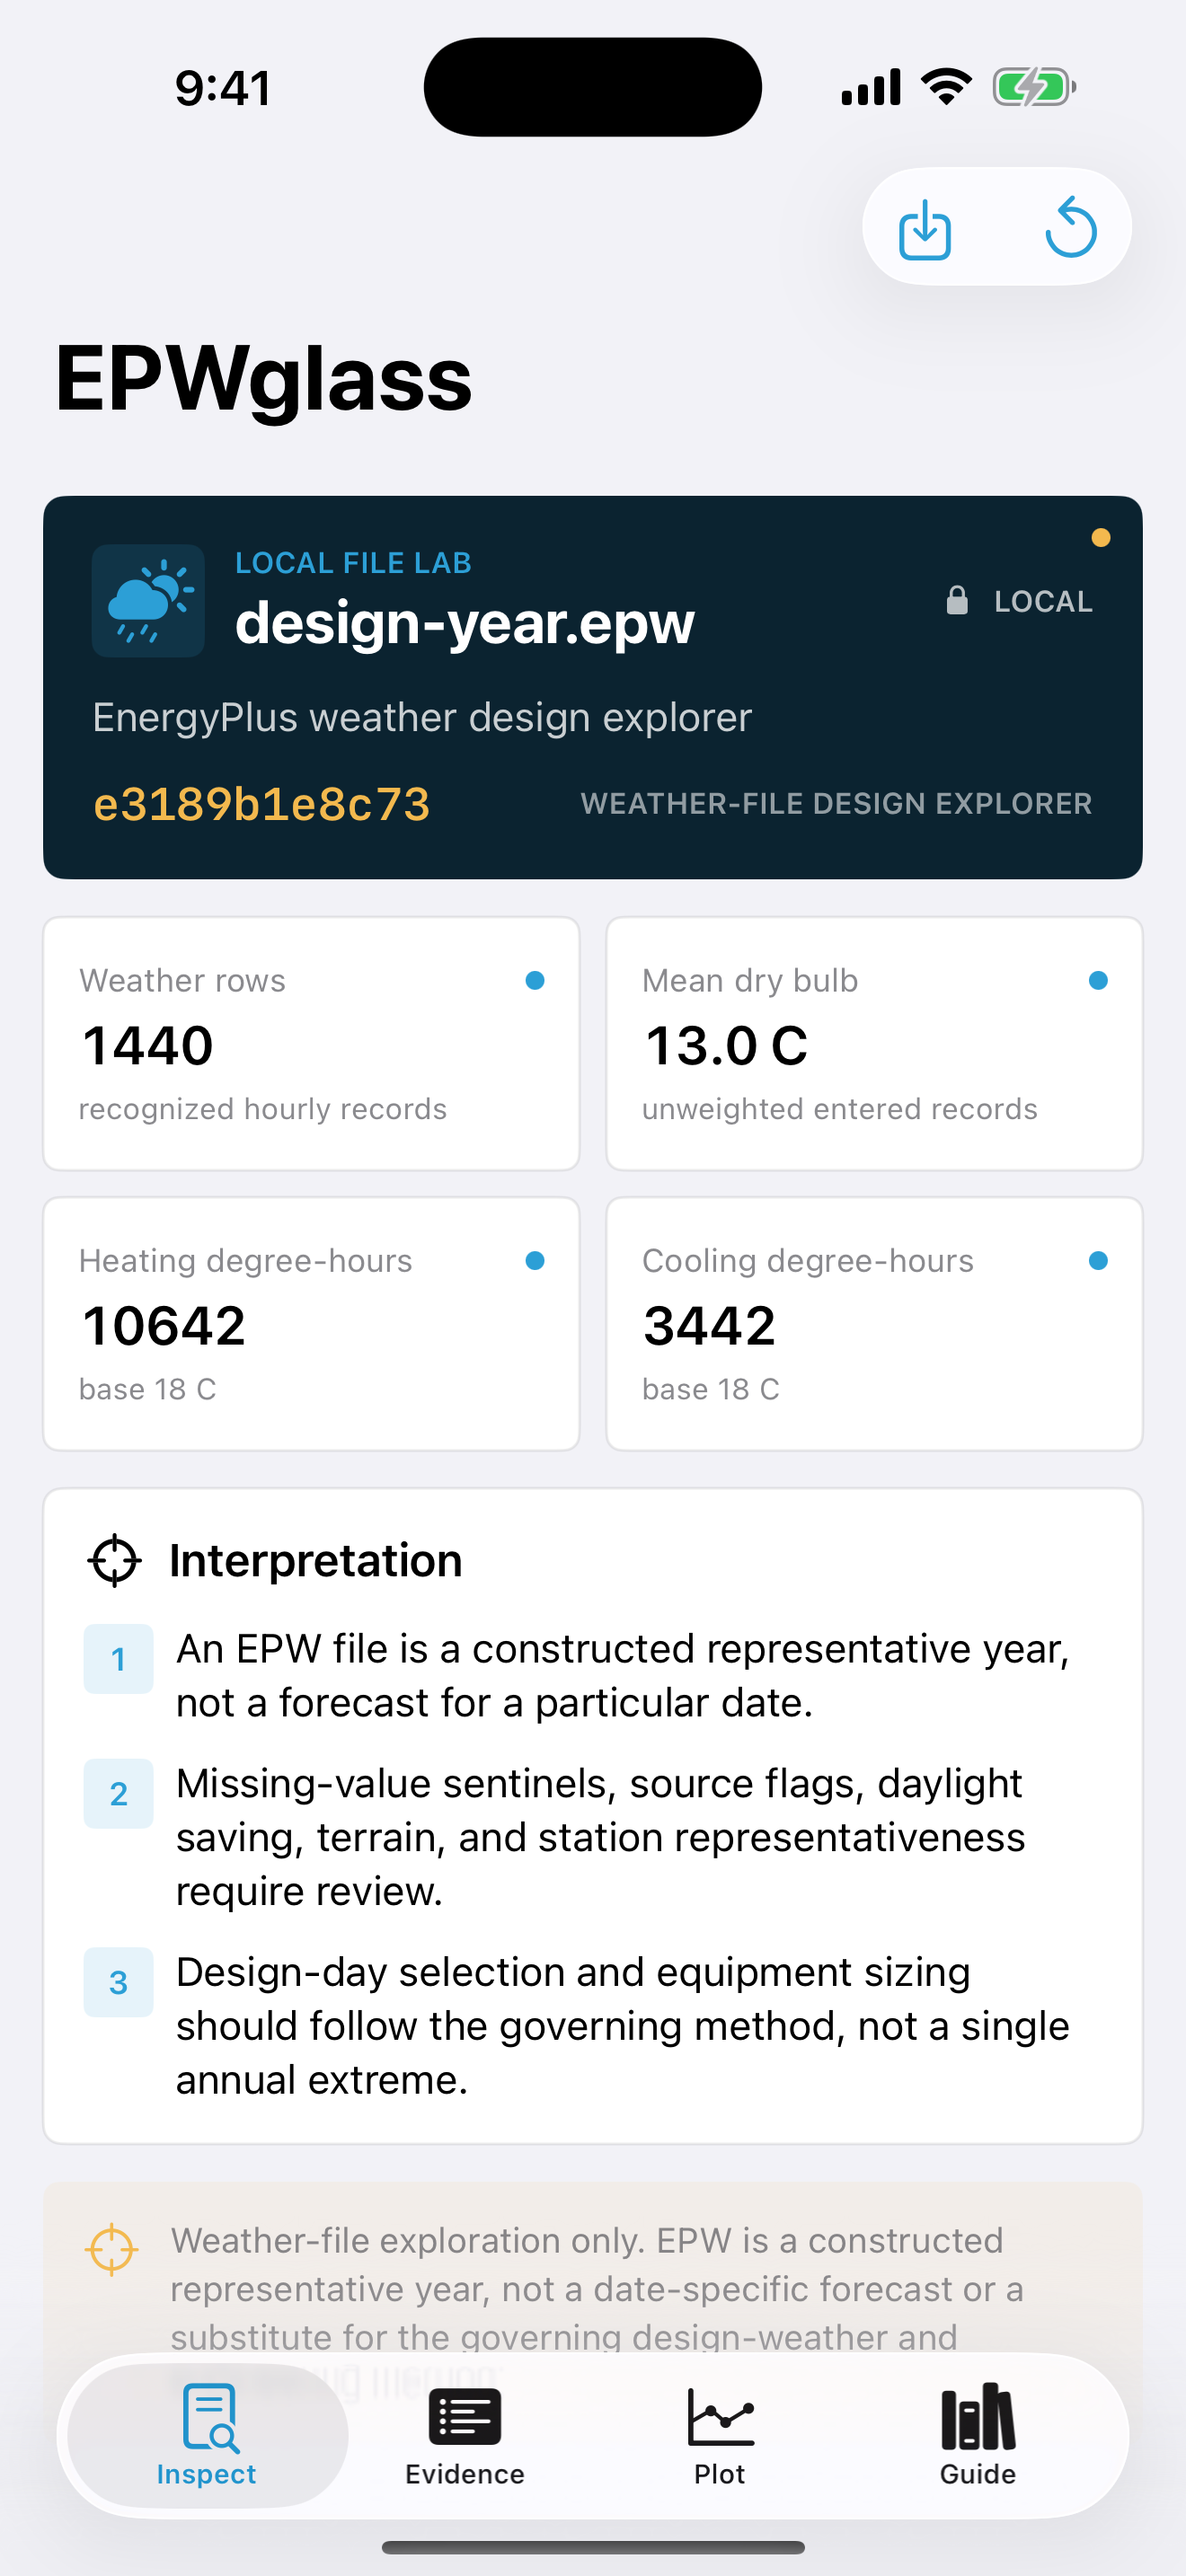Tap the Heating degree-hours 10642 card
This screenshot has width=1186, height=2576.
click(x=311, y=1323)
